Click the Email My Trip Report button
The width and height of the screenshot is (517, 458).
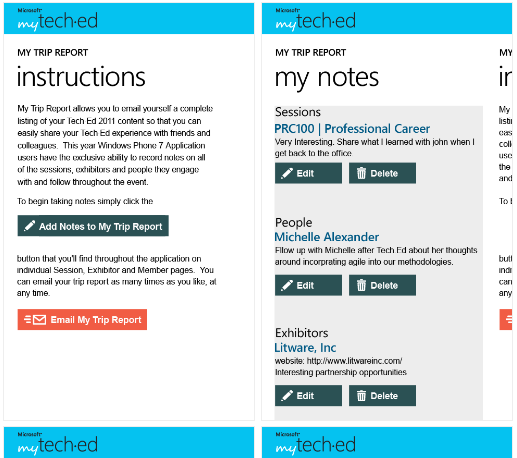(x=82, y=320)
